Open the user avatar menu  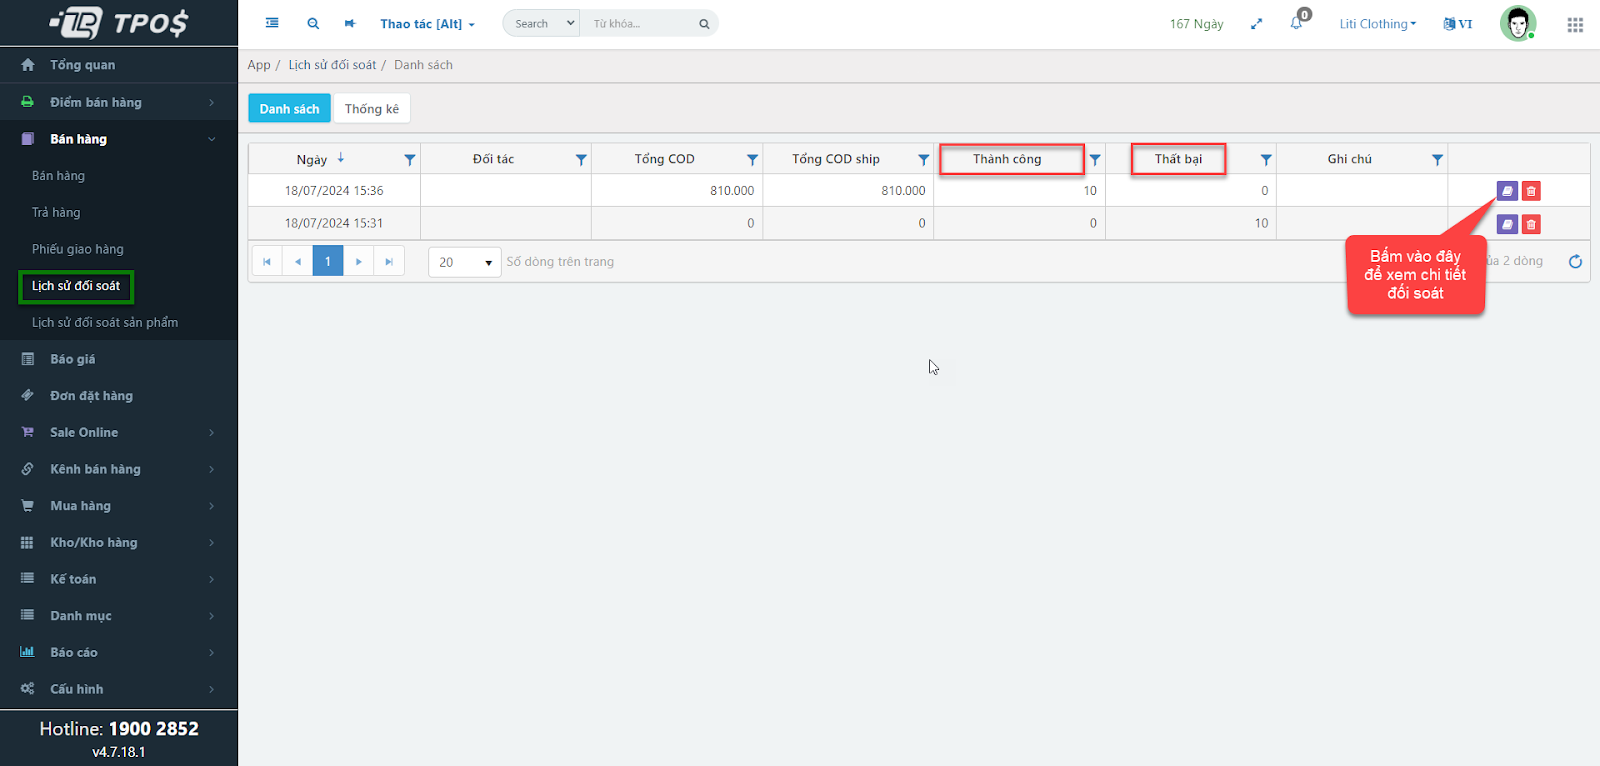pyautogui.click(x=1517, y=23)
